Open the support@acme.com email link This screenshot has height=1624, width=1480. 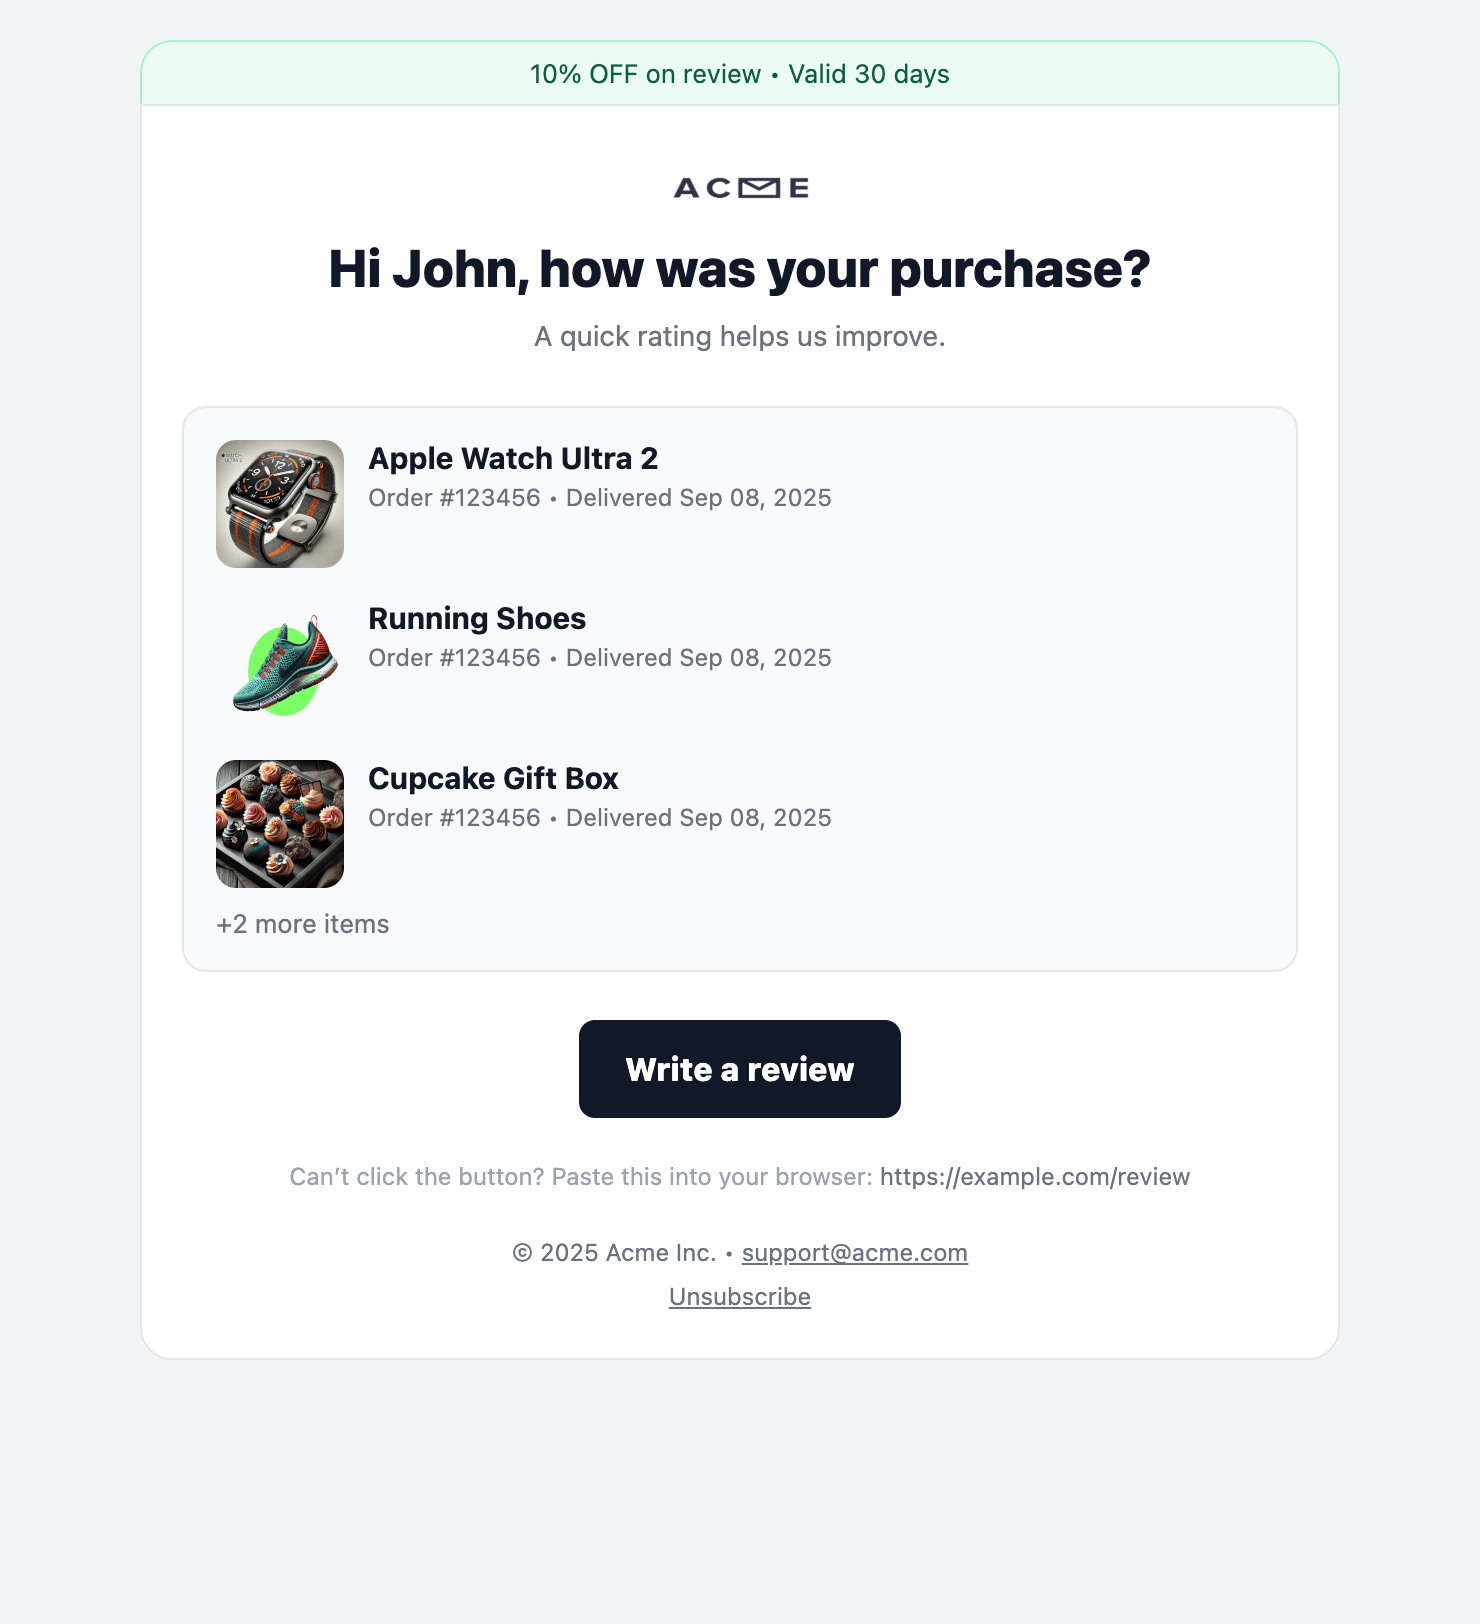pyautogui.click(x=854, y=1253)
